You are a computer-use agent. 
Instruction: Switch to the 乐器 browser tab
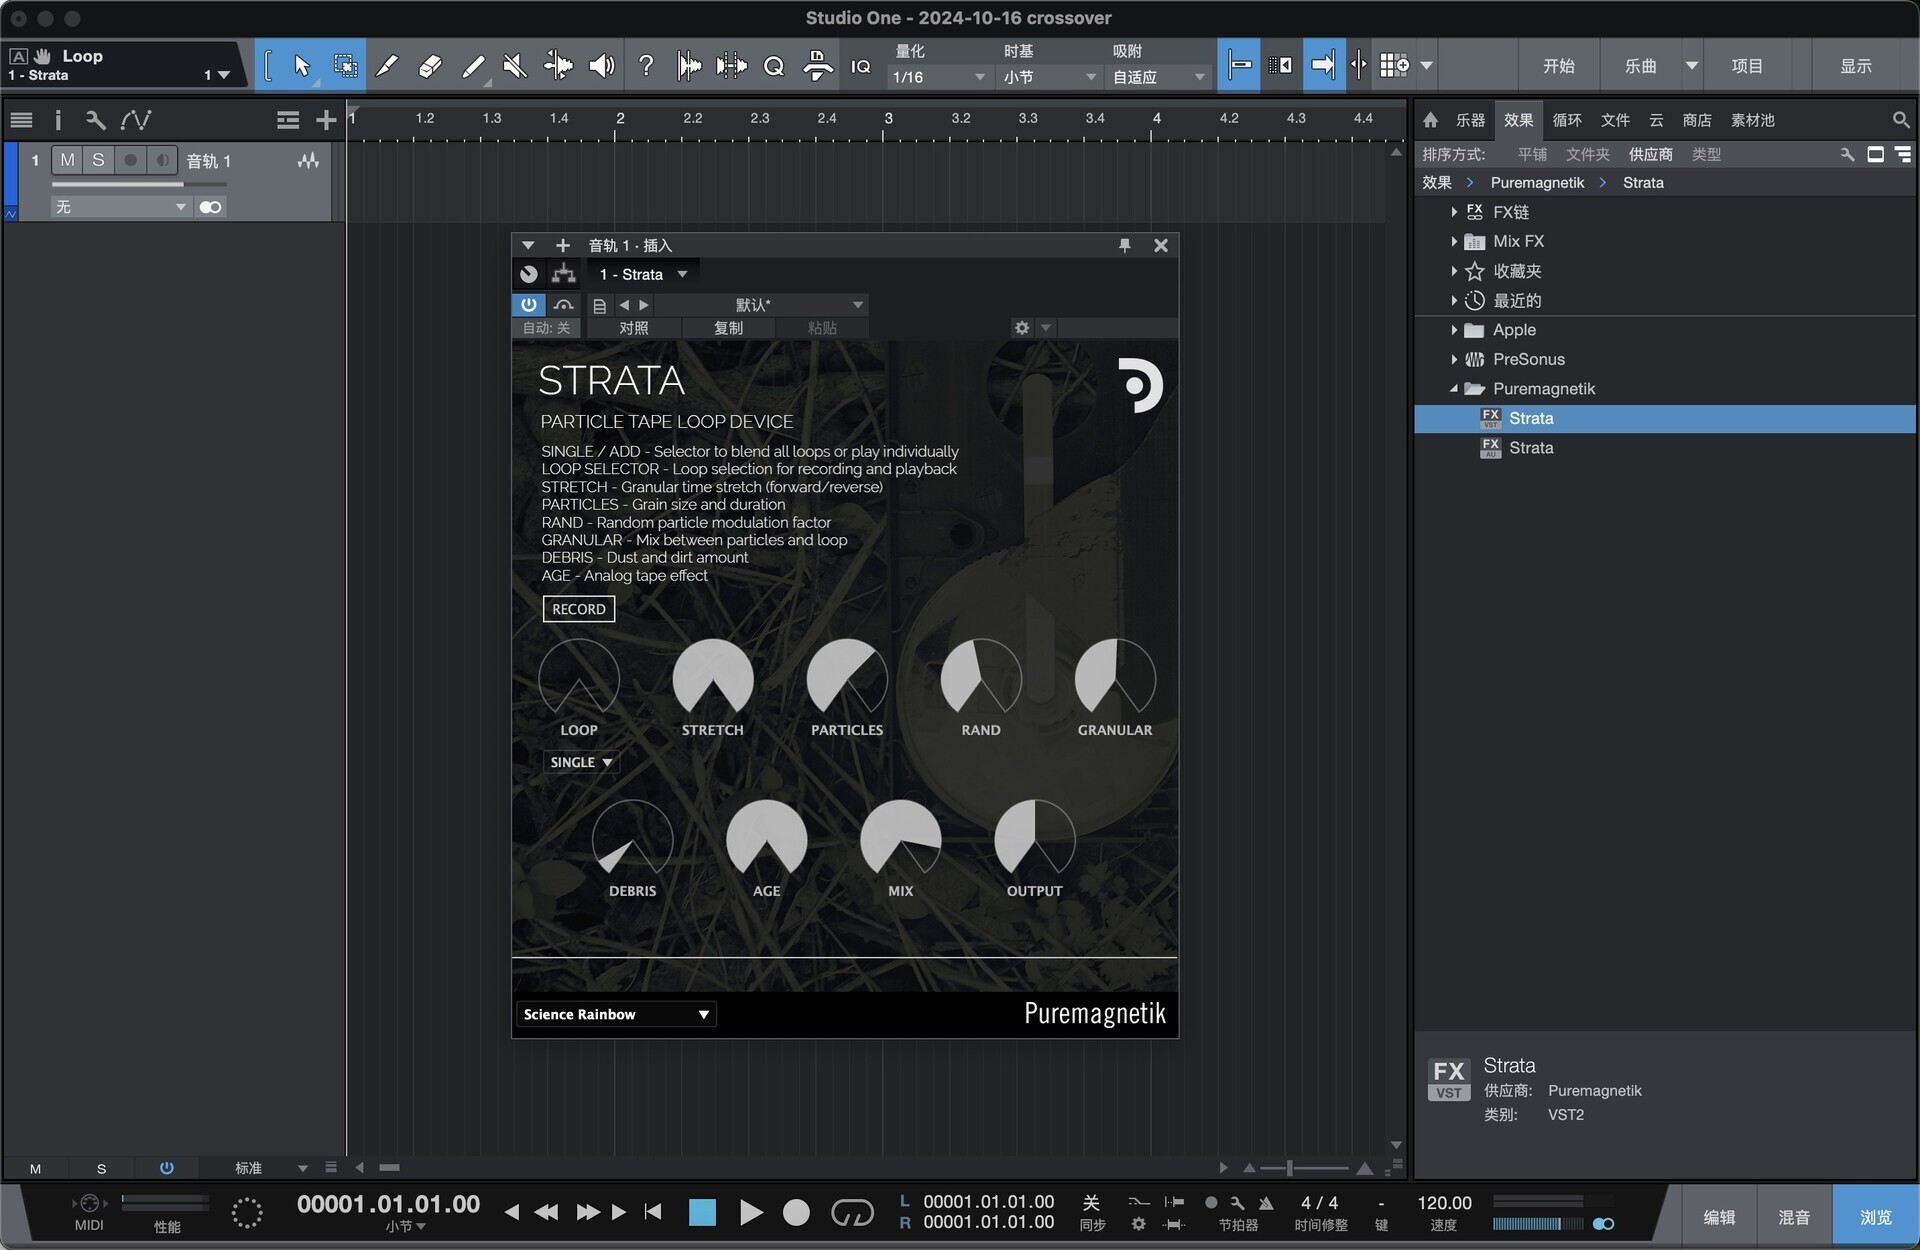pyautogui.click(x=1470, y=120)
